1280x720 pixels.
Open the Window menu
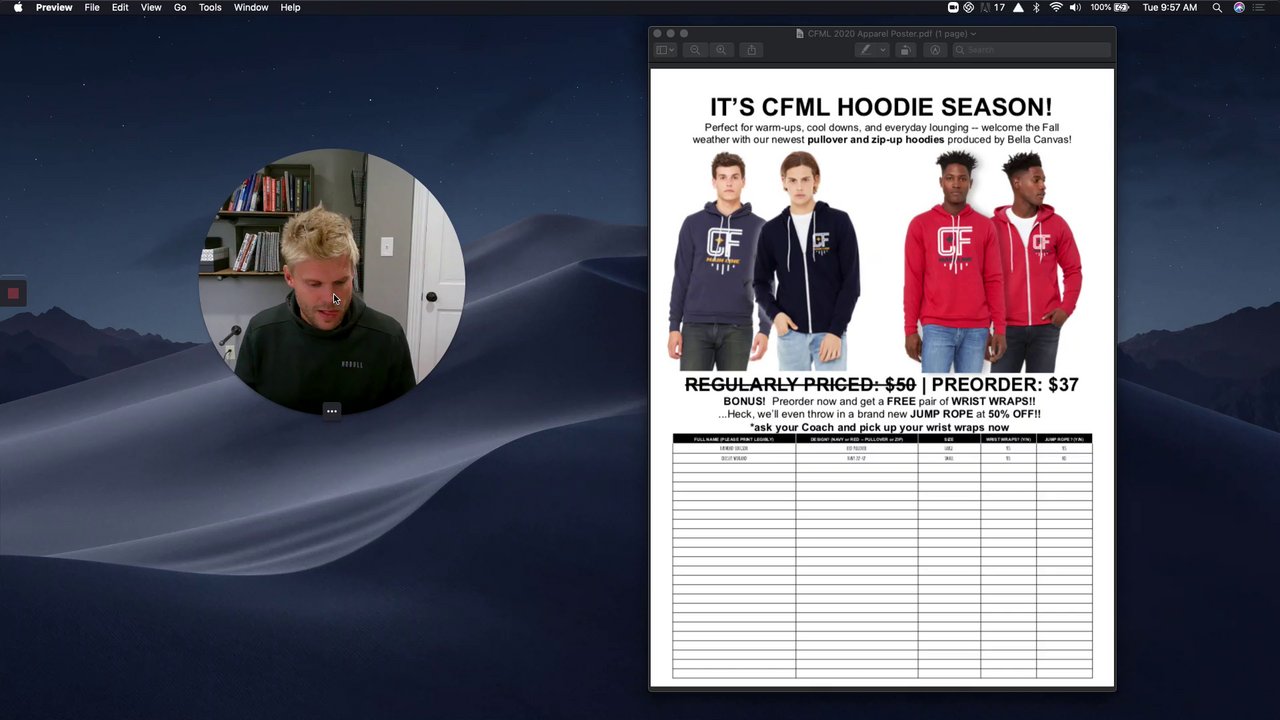pos(251,7)
